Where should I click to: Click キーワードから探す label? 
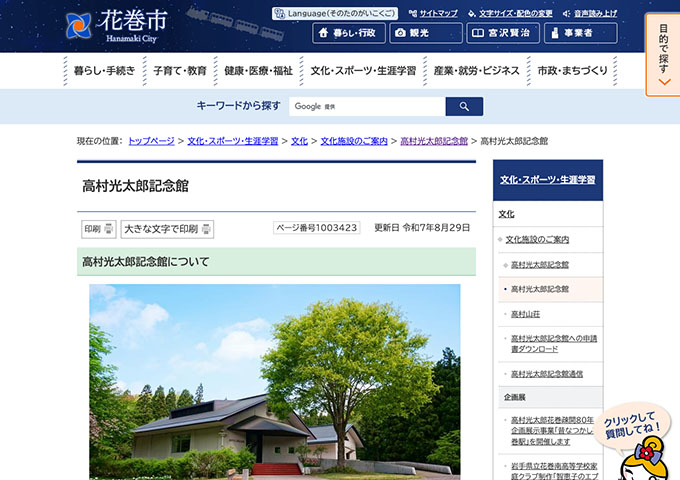tap(239, 106)
